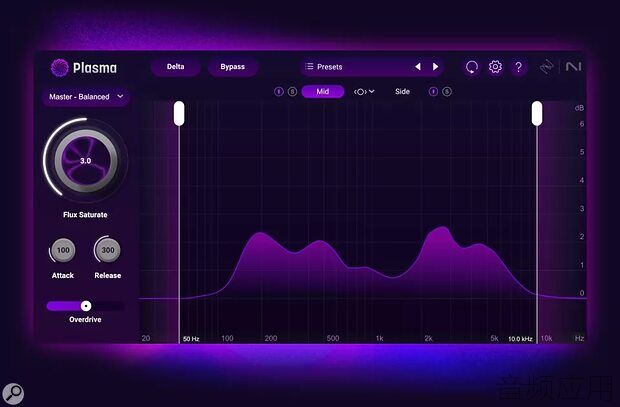Toggle Side channel bypass power button
620x407 pixels.
coord(433,92)
